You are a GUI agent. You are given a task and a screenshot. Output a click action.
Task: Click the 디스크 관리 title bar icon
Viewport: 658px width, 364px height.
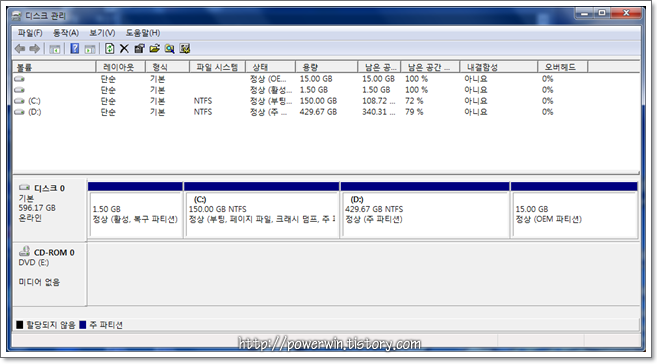pyautogui.click(x=17, y=16)
